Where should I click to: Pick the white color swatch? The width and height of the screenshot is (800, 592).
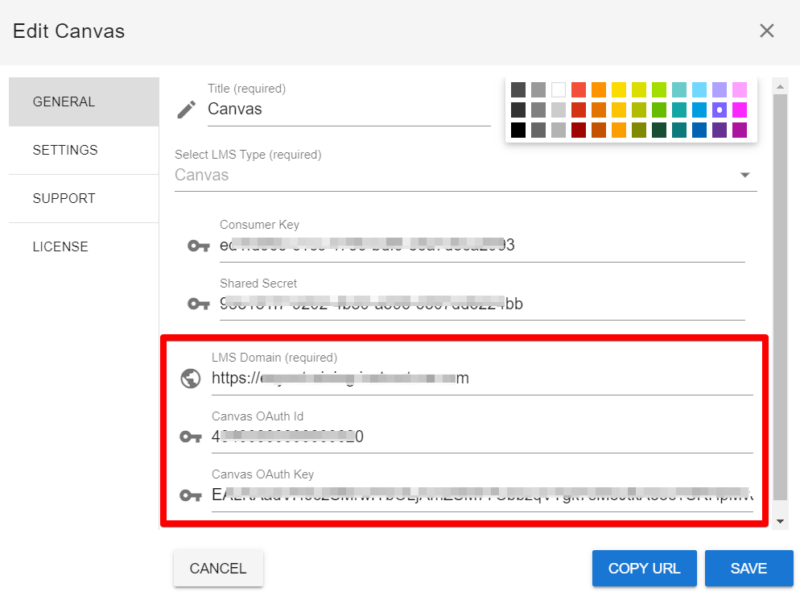558,90
